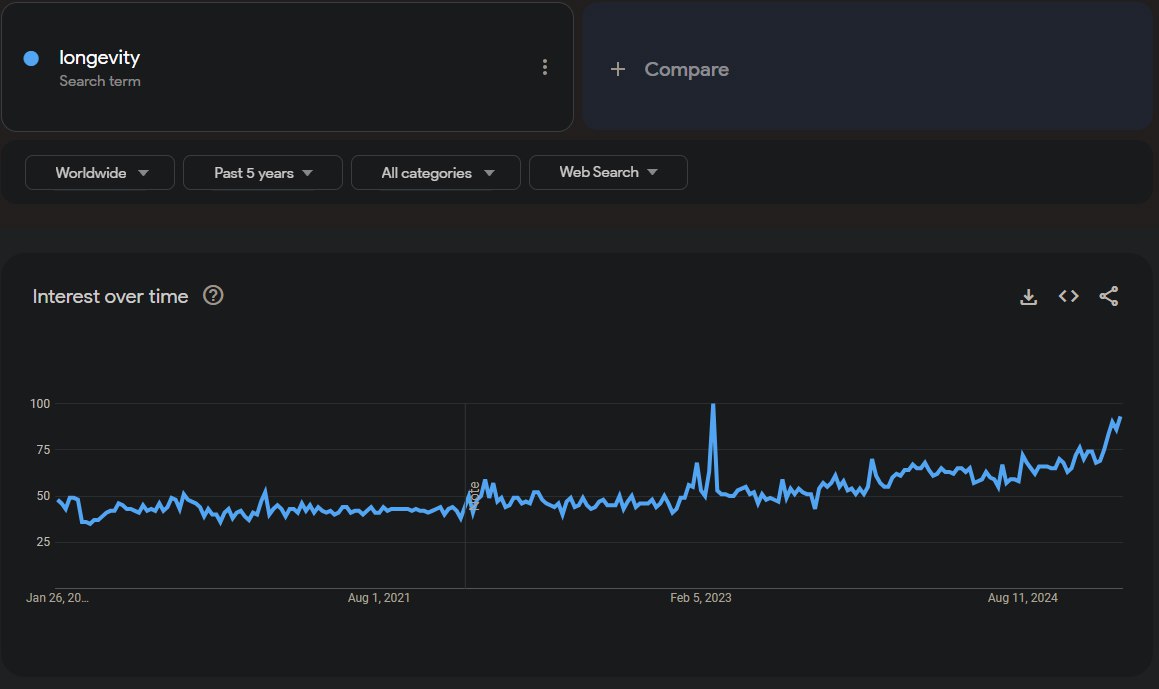
Task: Open the Past 5 years time range dropdown
Action: click(x=263, y=173)
